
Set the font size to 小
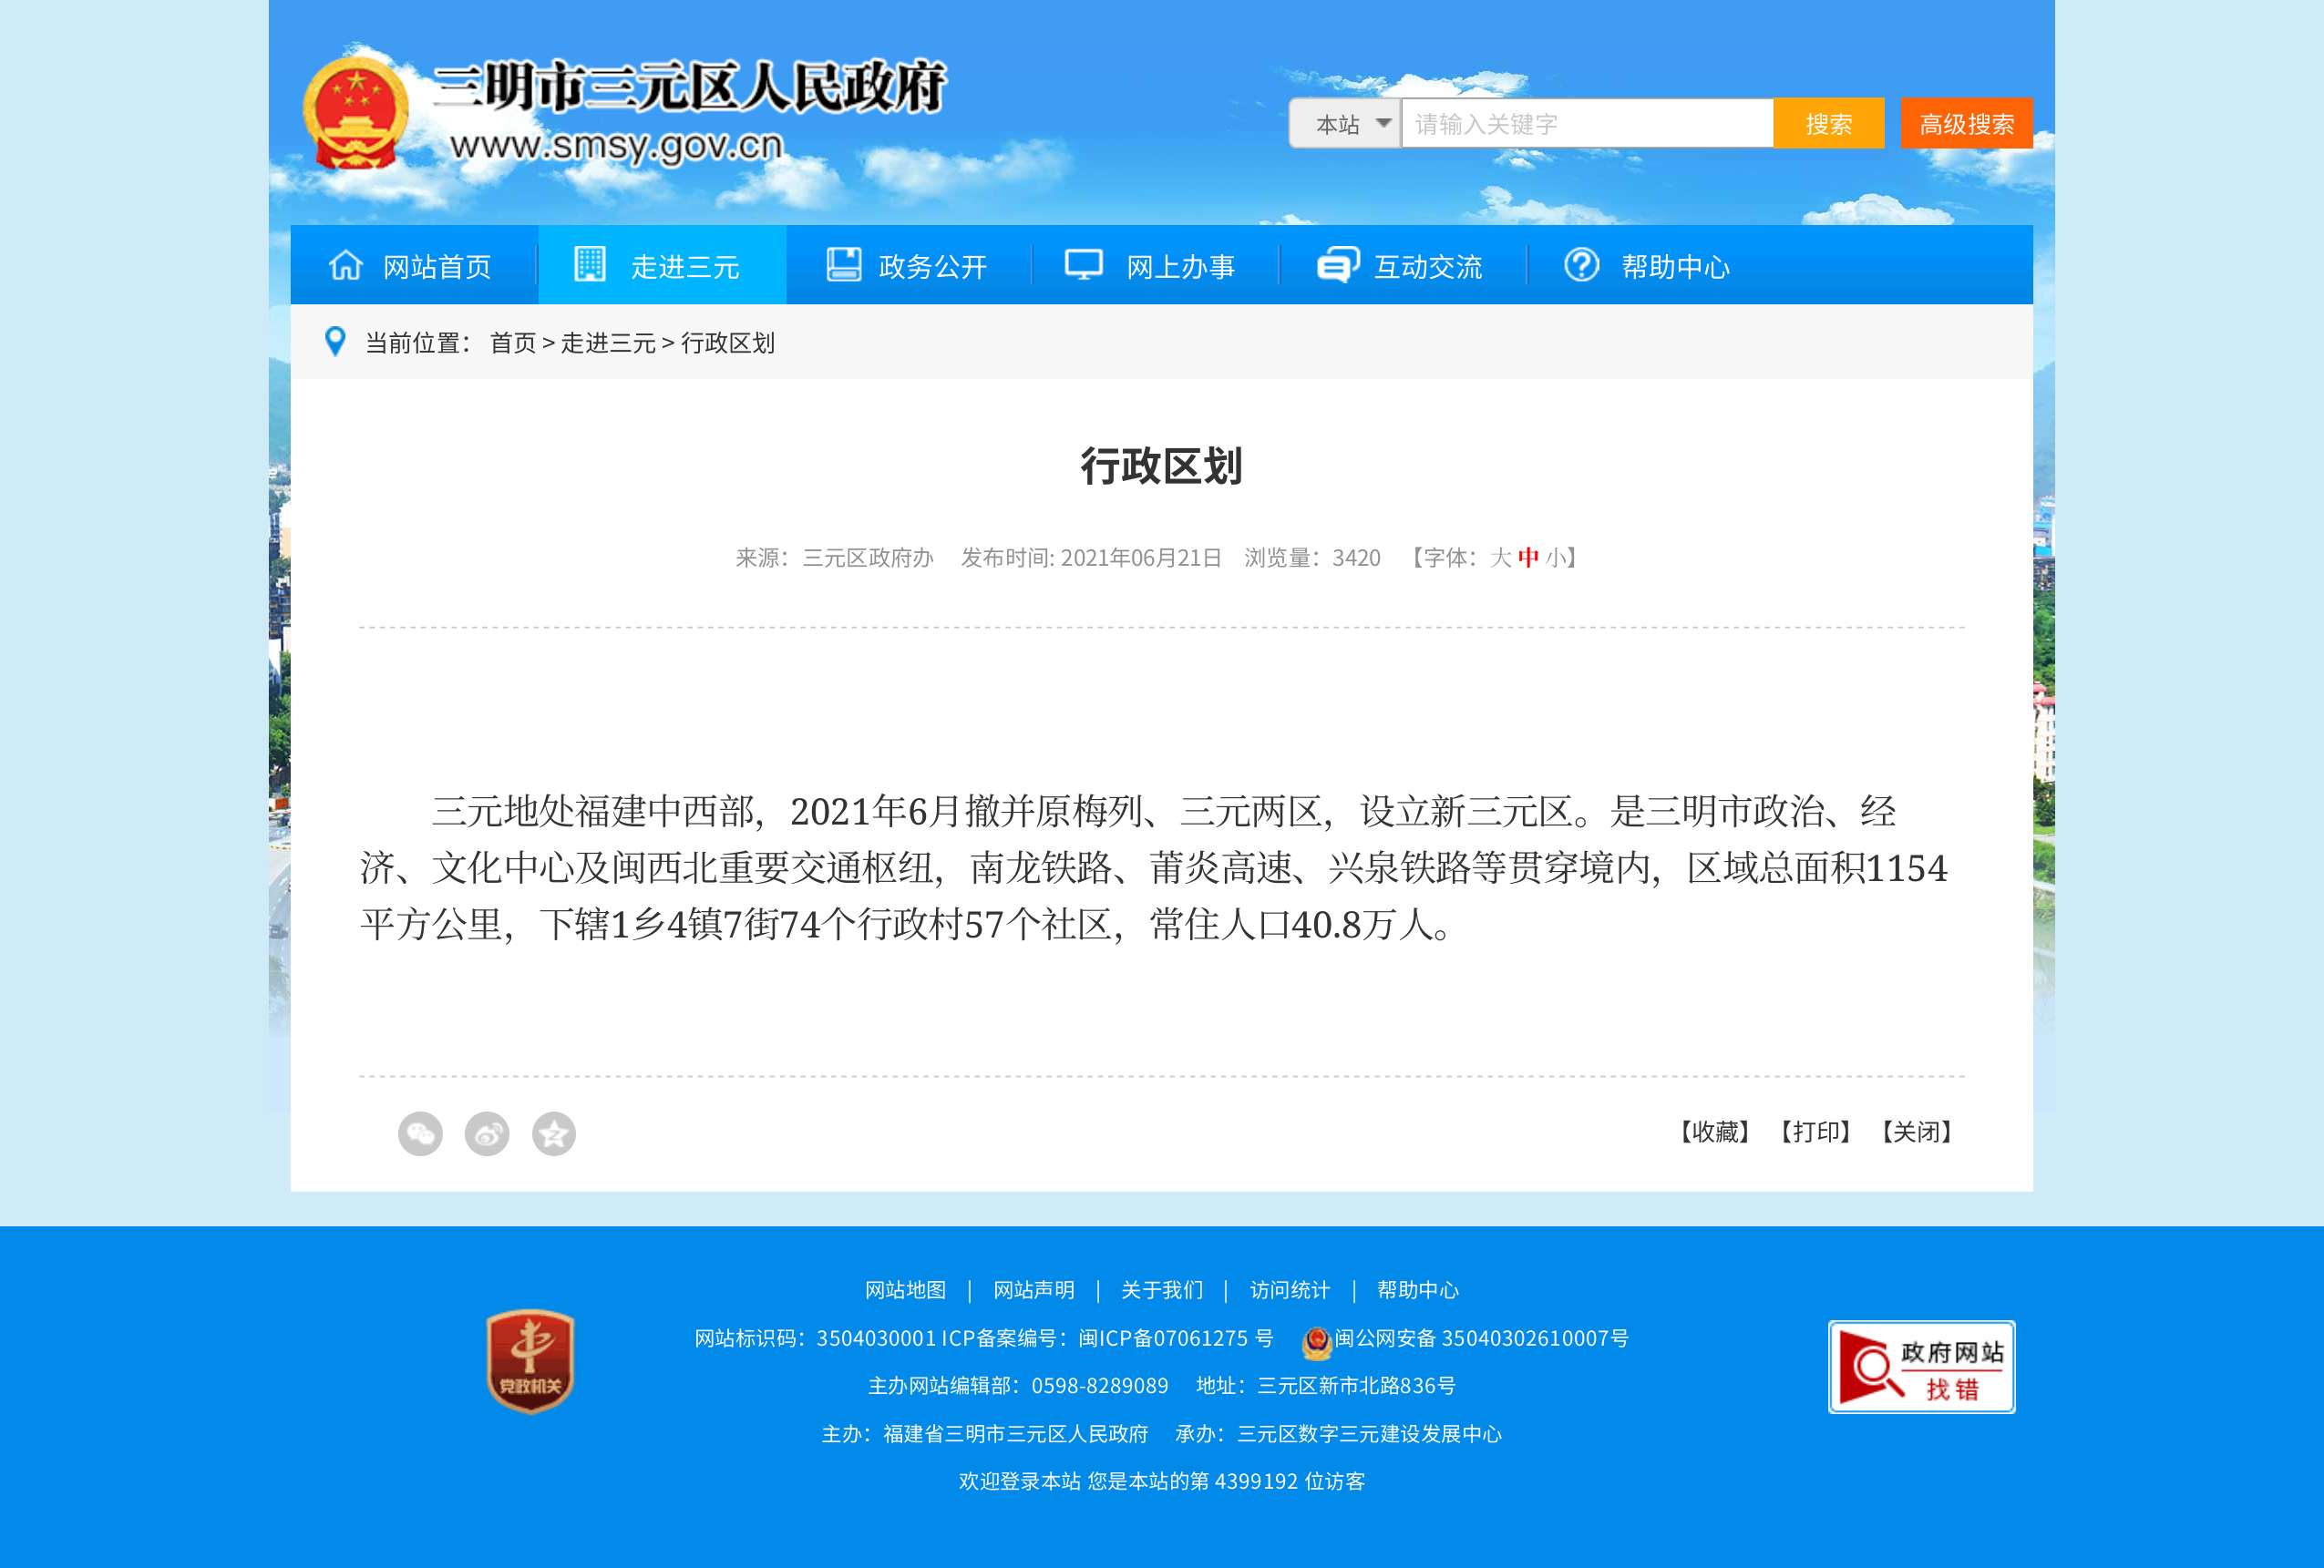1556,558
